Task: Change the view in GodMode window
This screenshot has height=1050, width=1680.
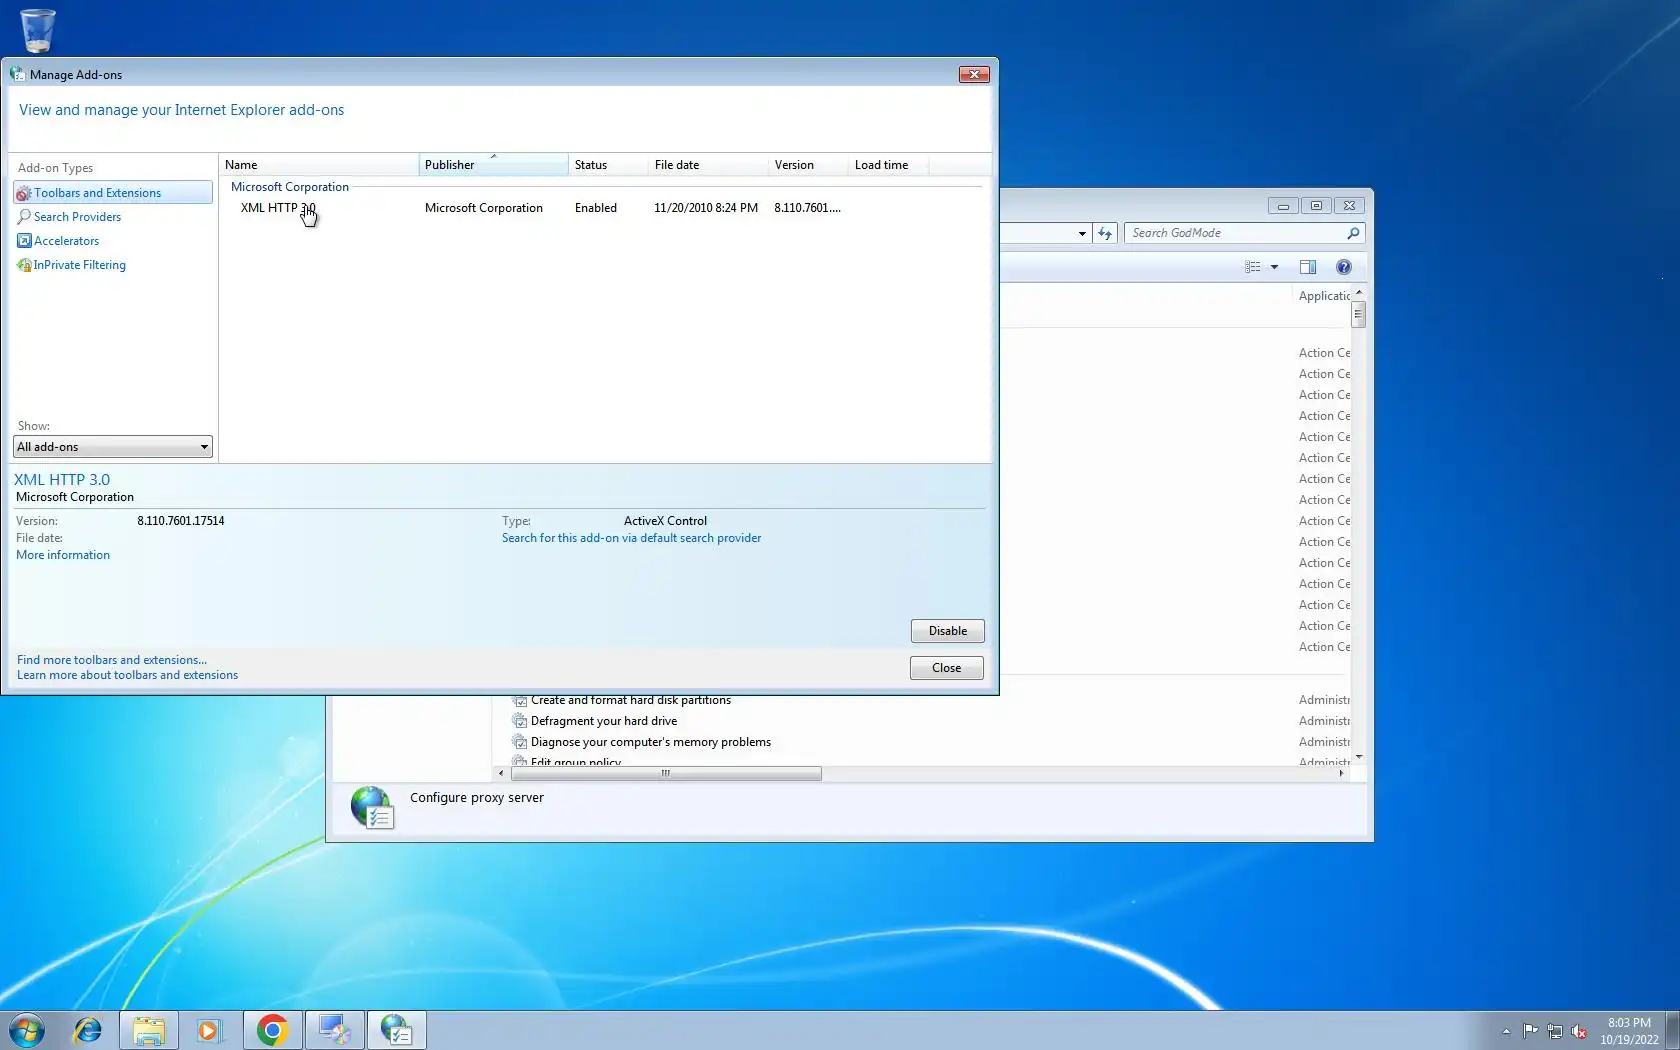Action: [1253, 267]
